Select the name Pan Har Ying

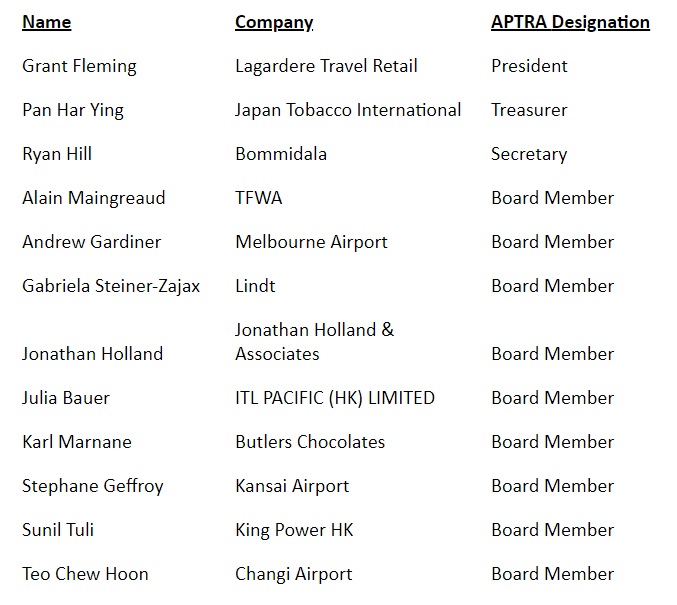(x=73, y=110)
